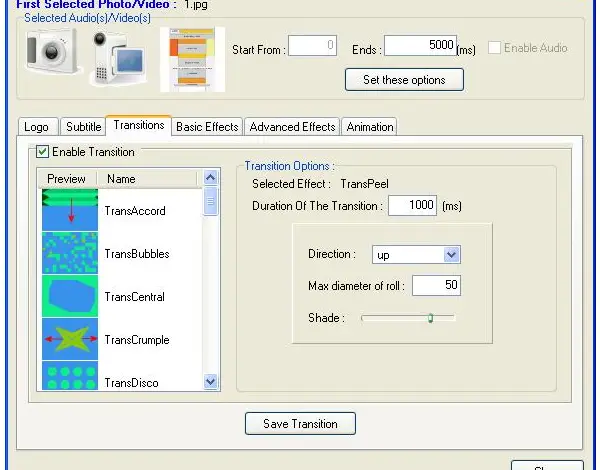Select the 1.jpg photo thumbnail
Screen dimensions: 600x470
click(192, 59)
